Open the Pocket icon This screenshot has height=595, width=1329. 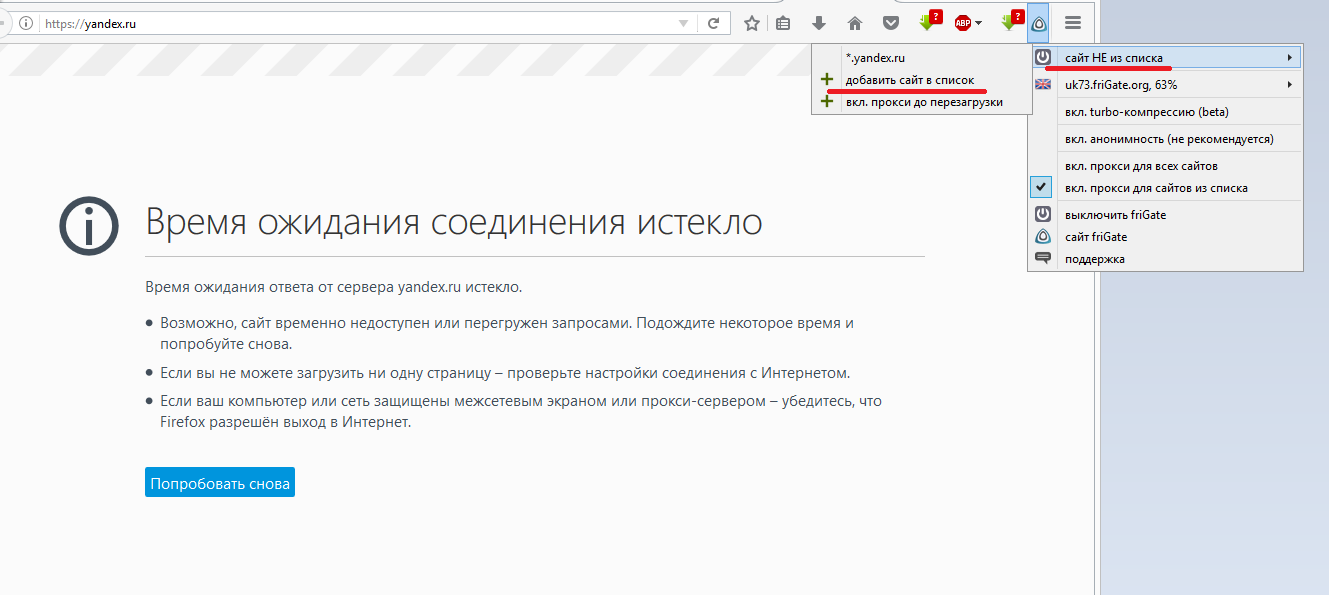click(x=890, y=23)
